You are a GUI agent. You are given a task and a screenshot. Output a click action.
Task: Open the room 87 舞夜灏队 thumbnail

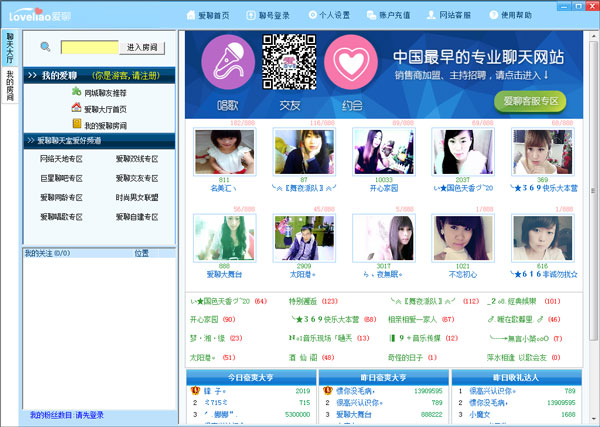click(x=304, y=152)
